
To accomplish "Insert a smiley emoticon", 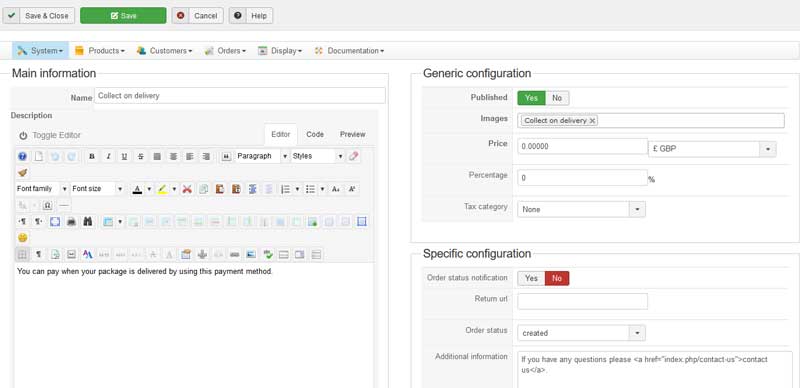I will [x=22, y=238].
